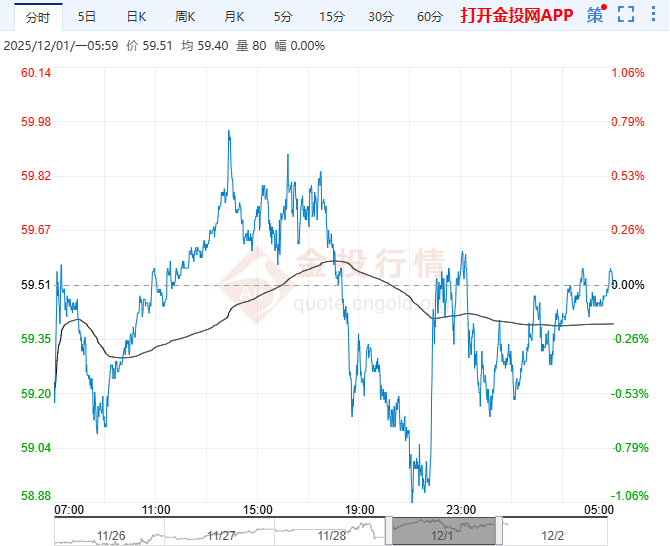Click right handle of range slider
670x546 pixels.
point(499,530)
